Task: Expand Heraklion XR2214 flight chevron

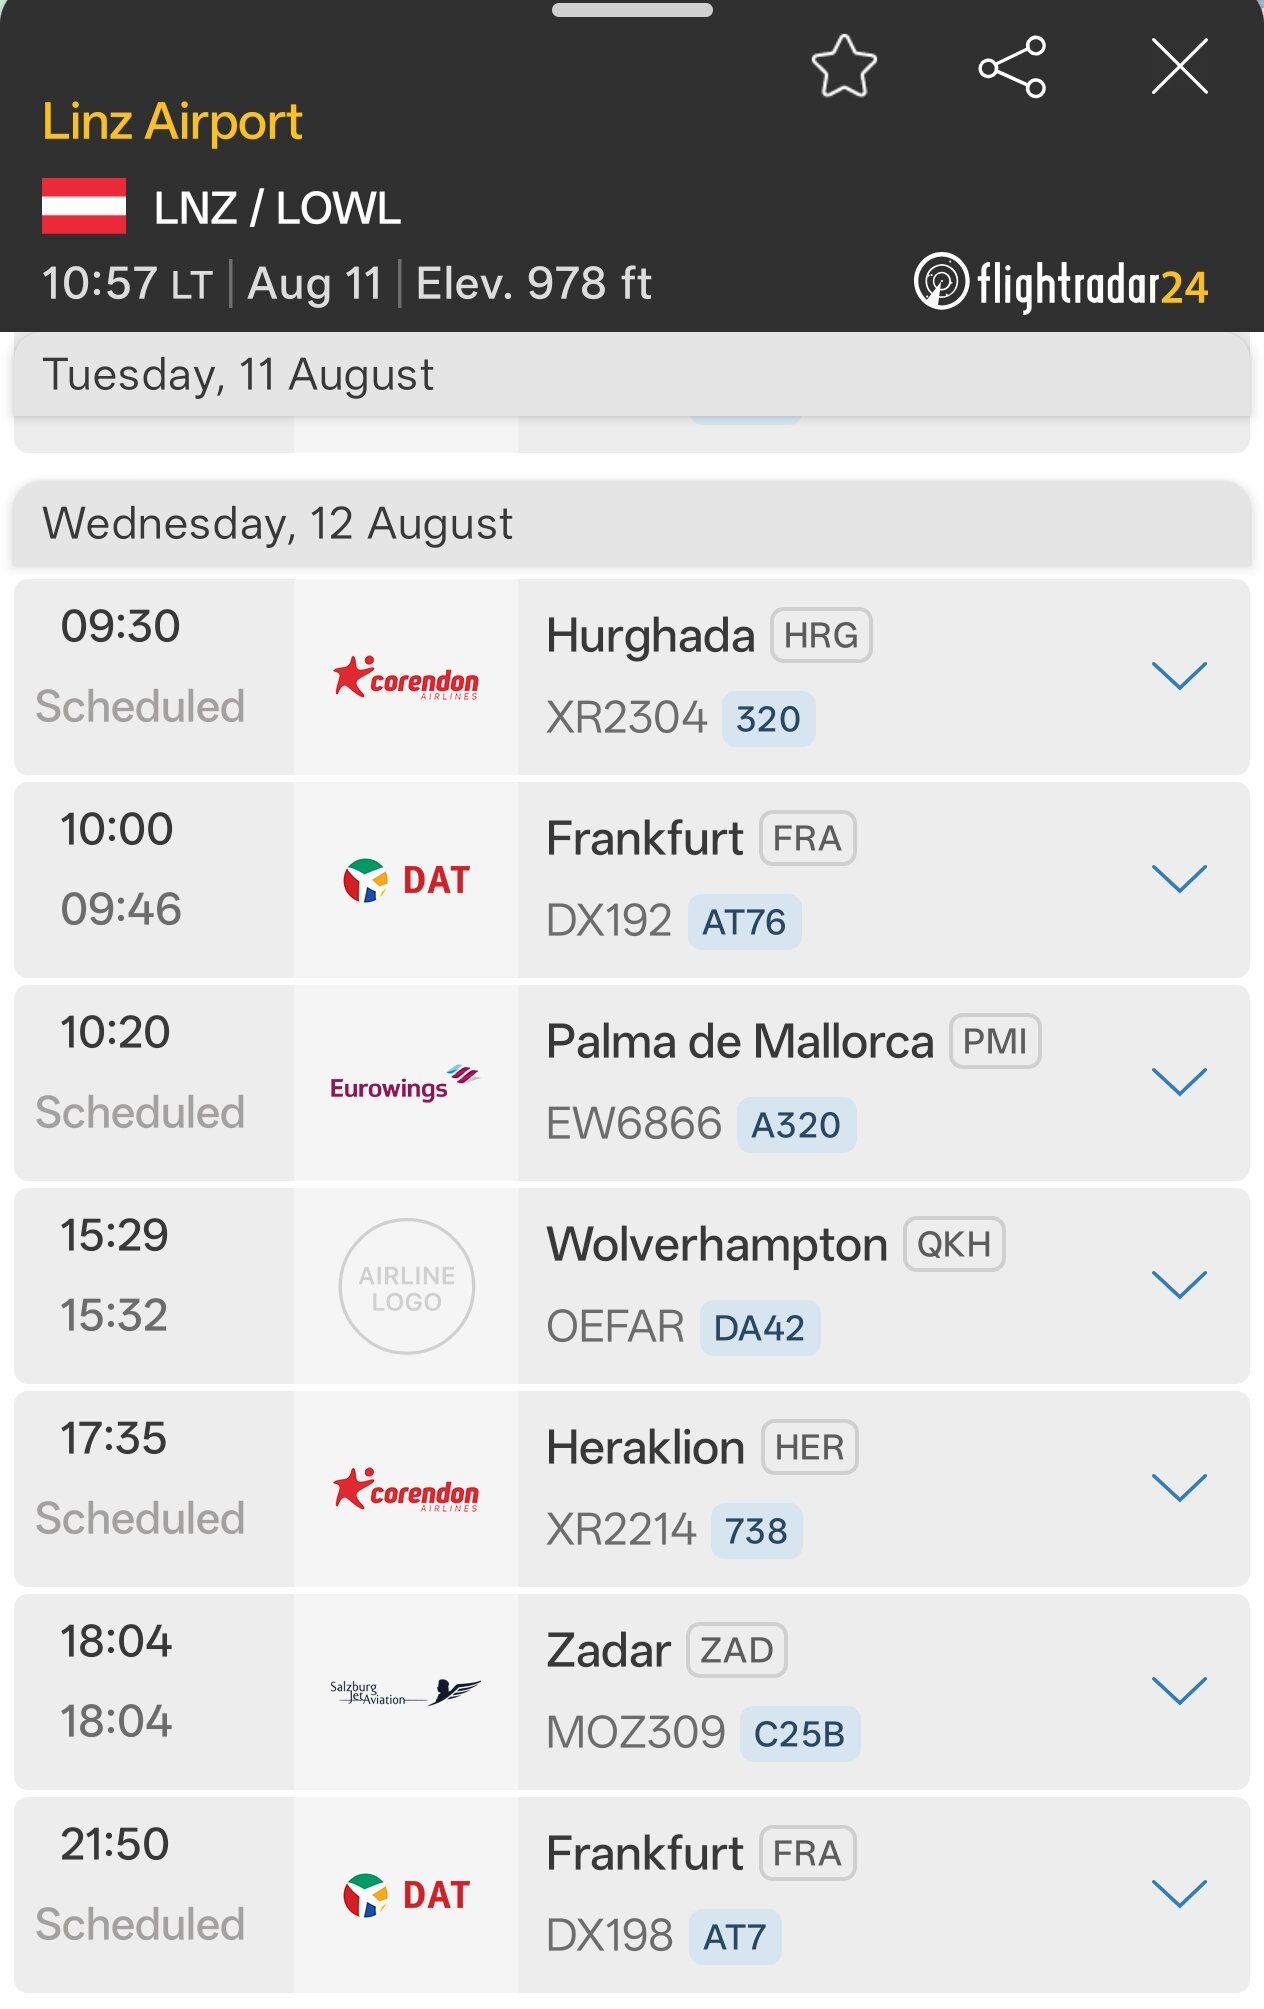Action: pos(1180,1488)
